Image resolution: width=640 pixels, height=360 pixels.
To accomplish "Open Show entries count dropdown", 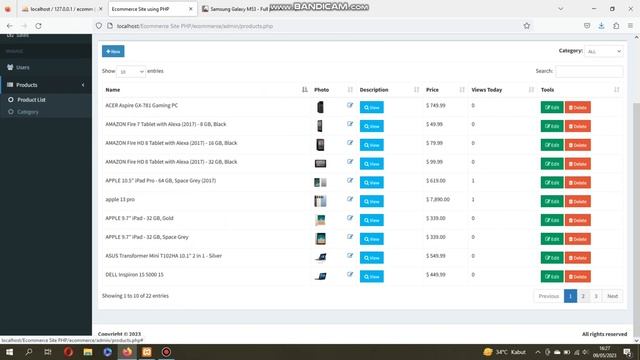I will pos(131,71).
